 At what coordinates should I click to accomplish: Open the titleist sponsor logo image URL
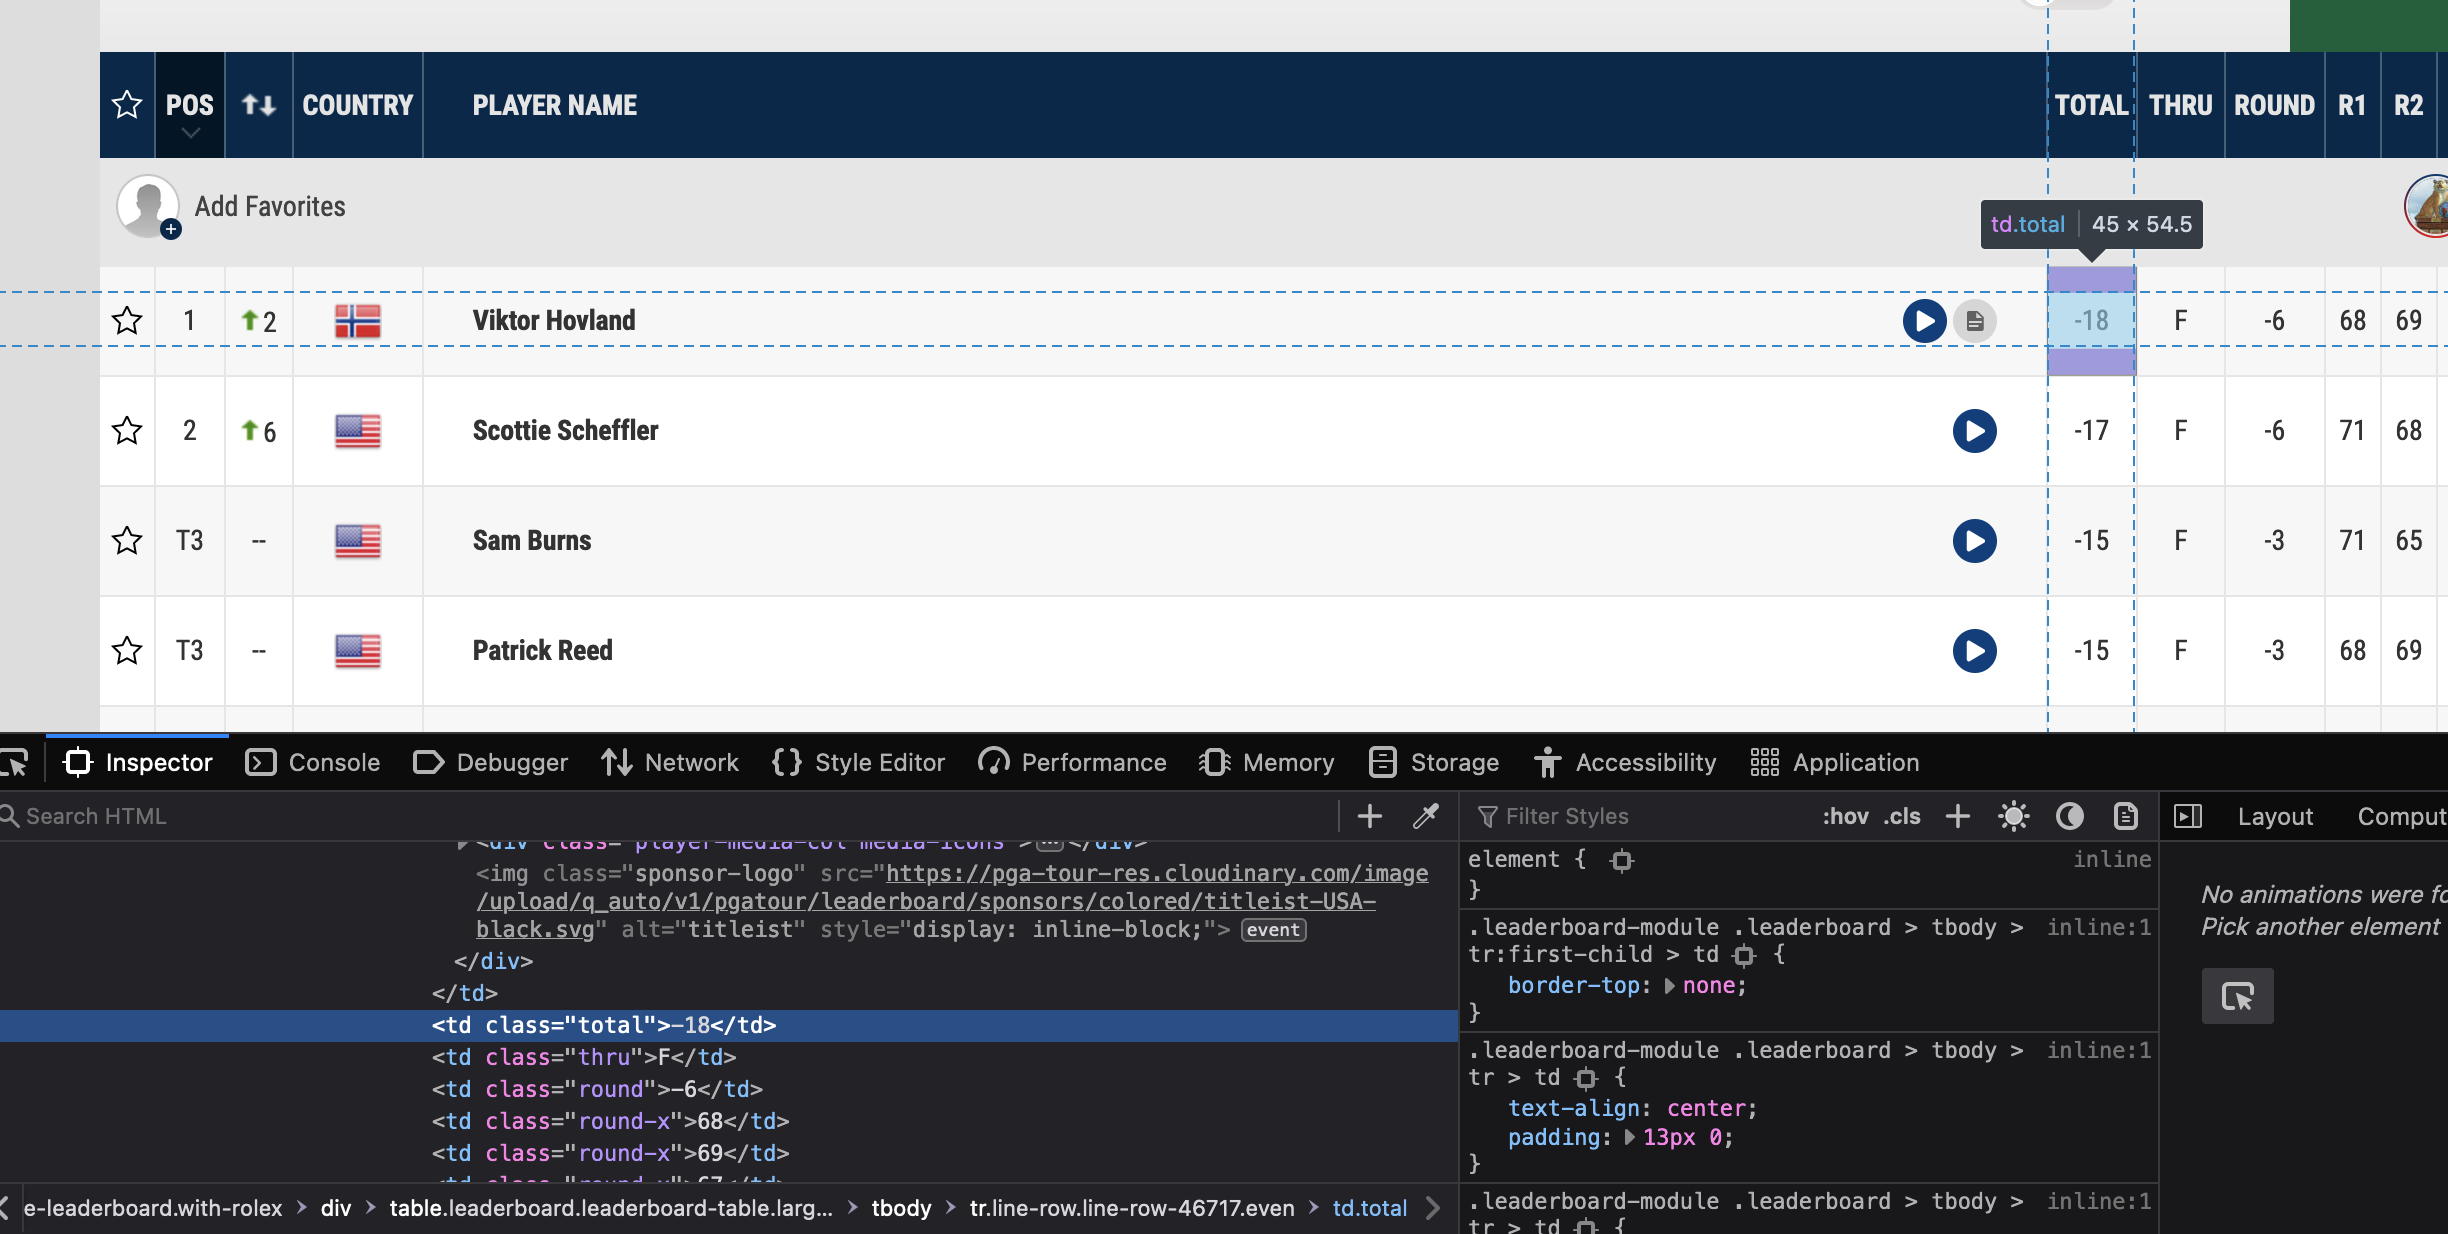point(951,902)
